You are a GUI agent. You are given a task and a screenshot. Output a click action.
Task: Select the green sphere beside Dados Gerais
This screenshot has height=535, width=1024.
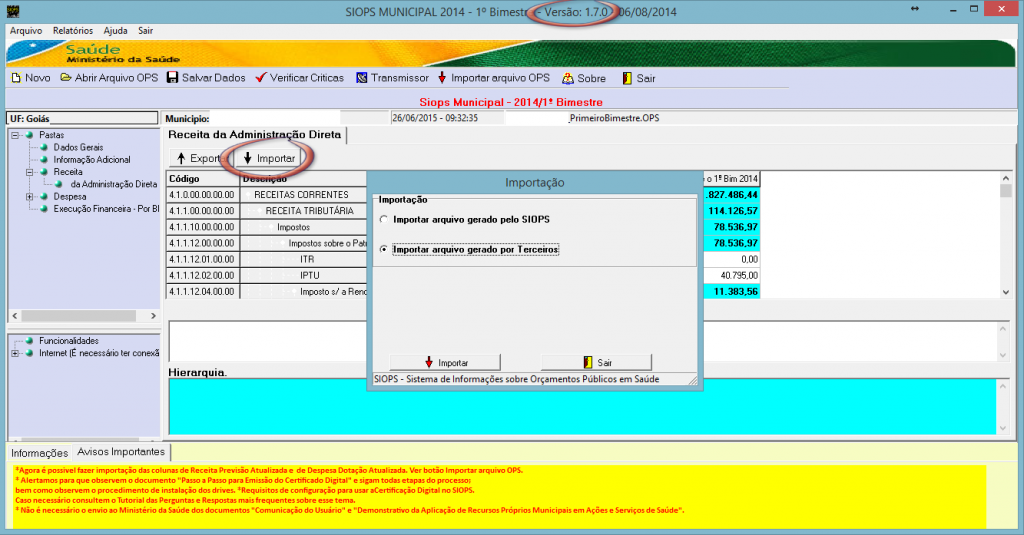click(44, 148)
